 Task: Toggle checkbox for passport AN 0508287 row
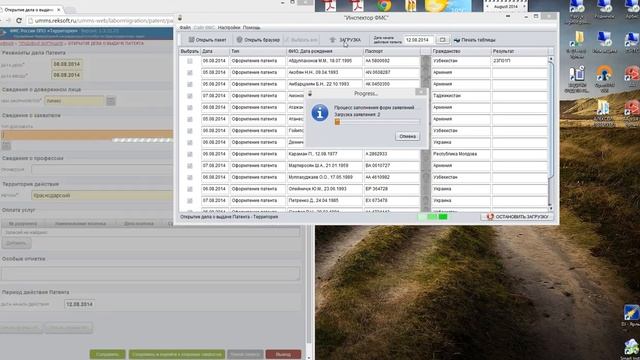[x=190, y=73]
